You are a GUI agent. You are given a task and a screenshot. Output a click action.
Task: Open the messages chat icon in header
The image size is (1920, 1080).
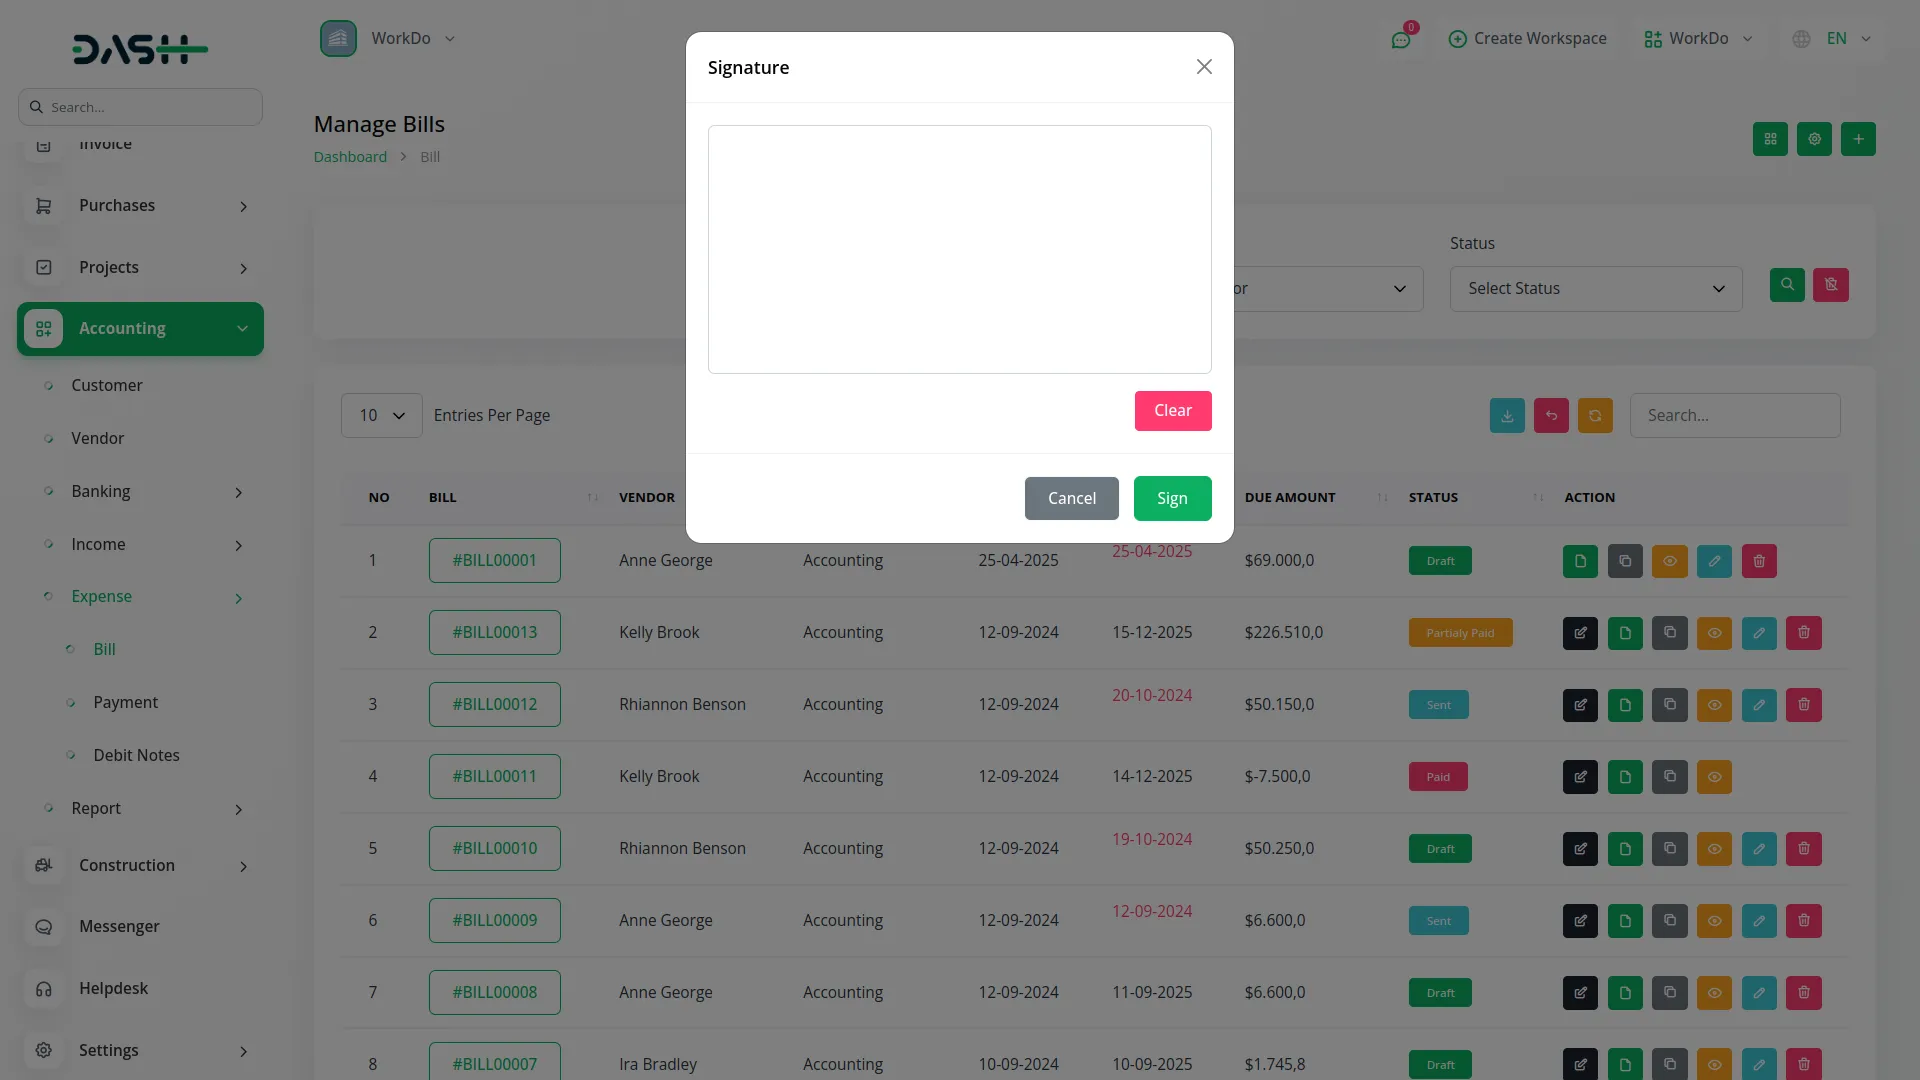(x=1401, y=39)
